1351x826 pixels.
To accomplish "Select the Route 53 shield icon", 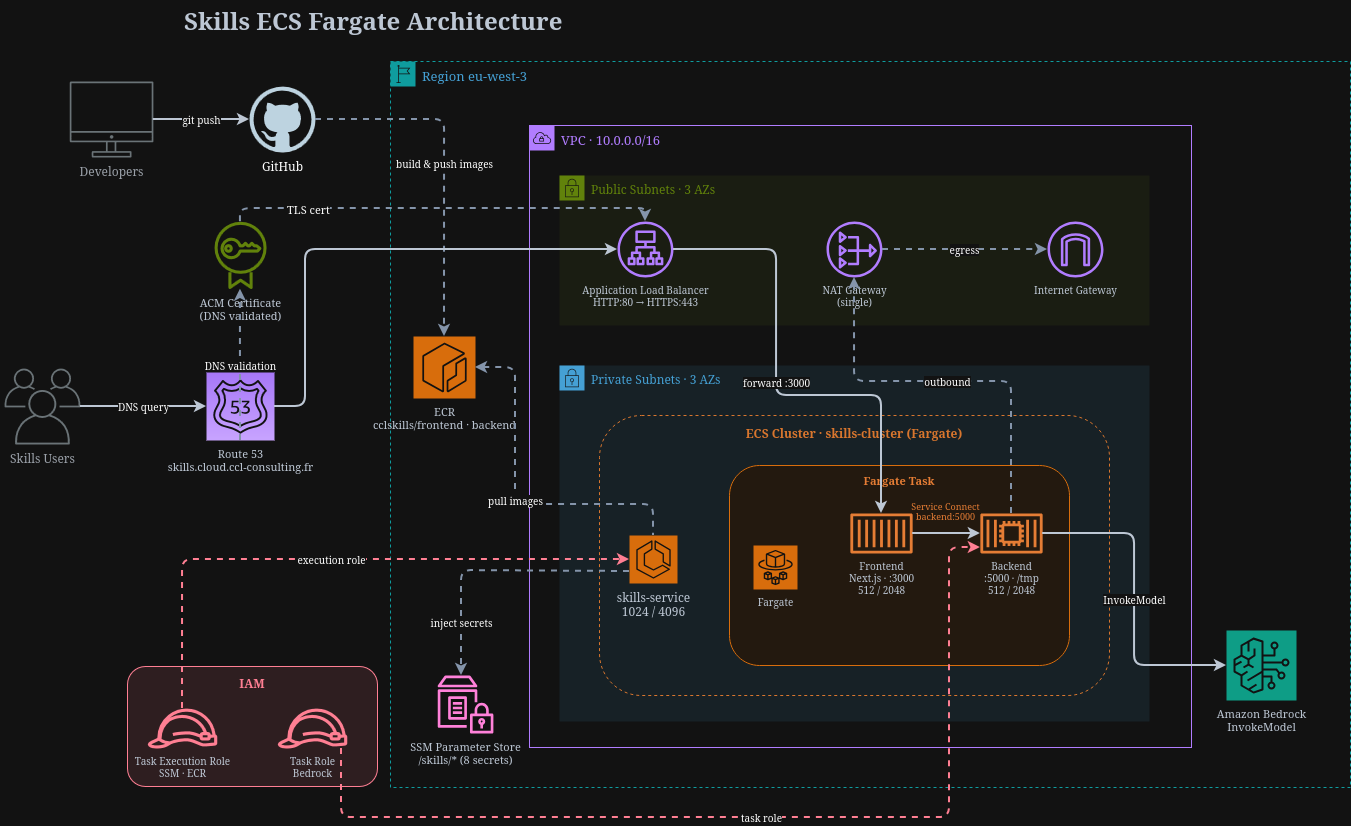I will pyautogui.click(x=240, y=407).
